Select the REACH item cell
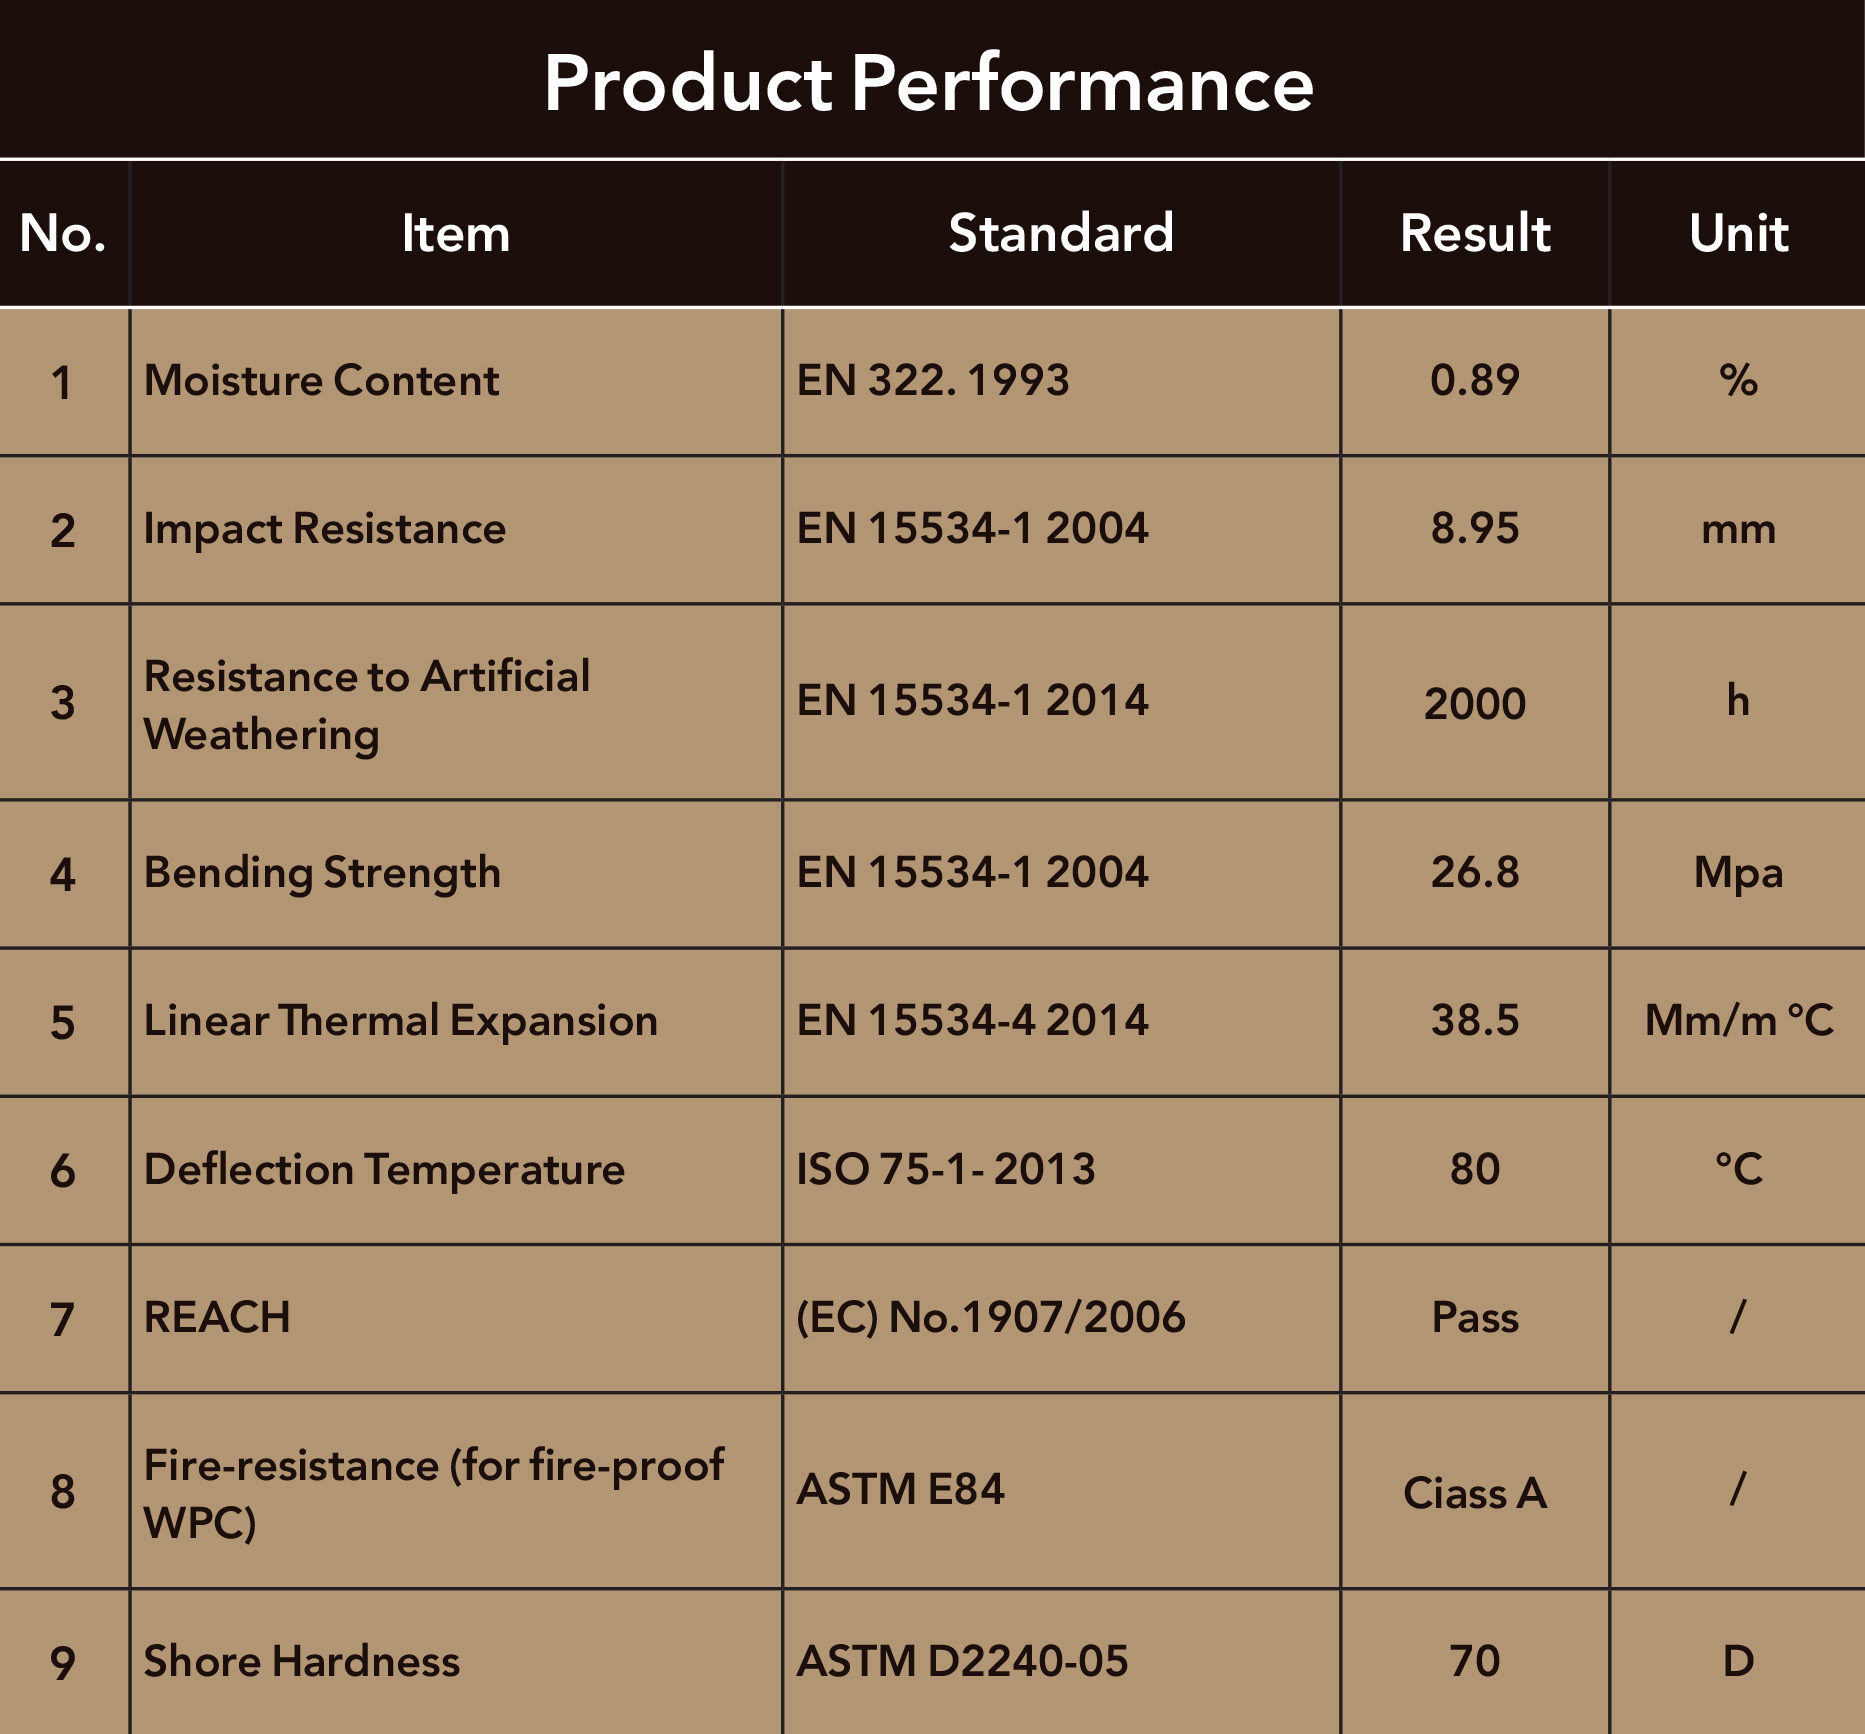Screen dimensions: 1865x1734 pos(217,1317)
